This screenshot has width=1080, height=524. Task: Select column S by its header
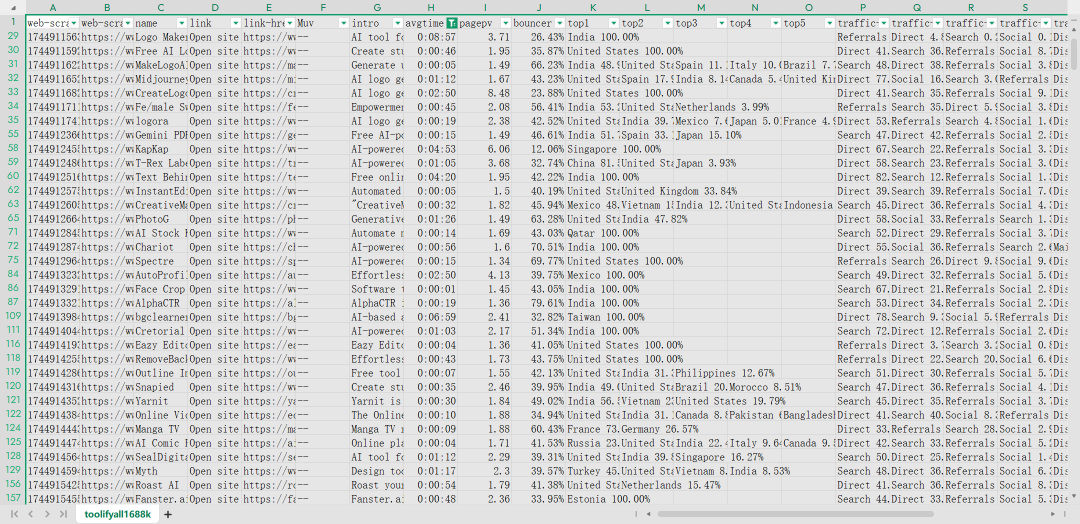click(x=1024, y=9)
